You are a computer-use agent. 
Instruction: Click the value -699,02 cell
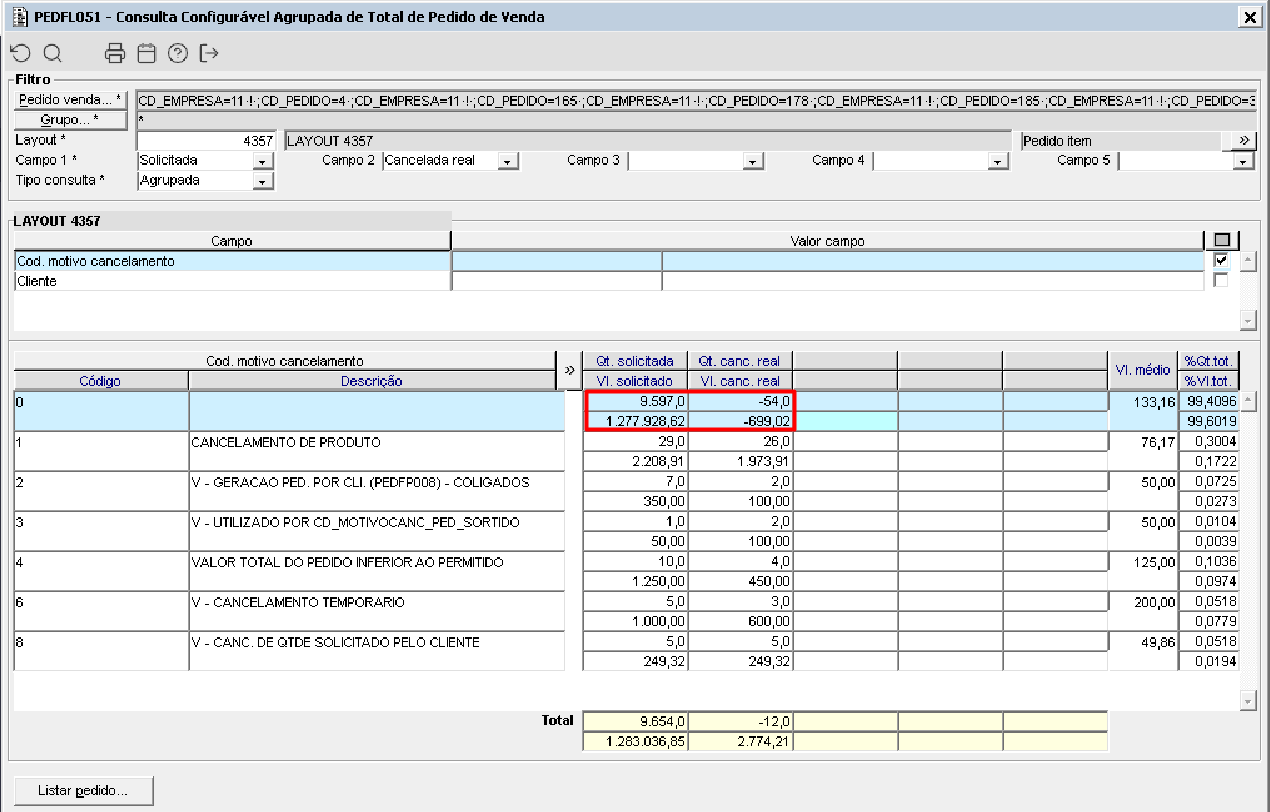coord(740,421)
